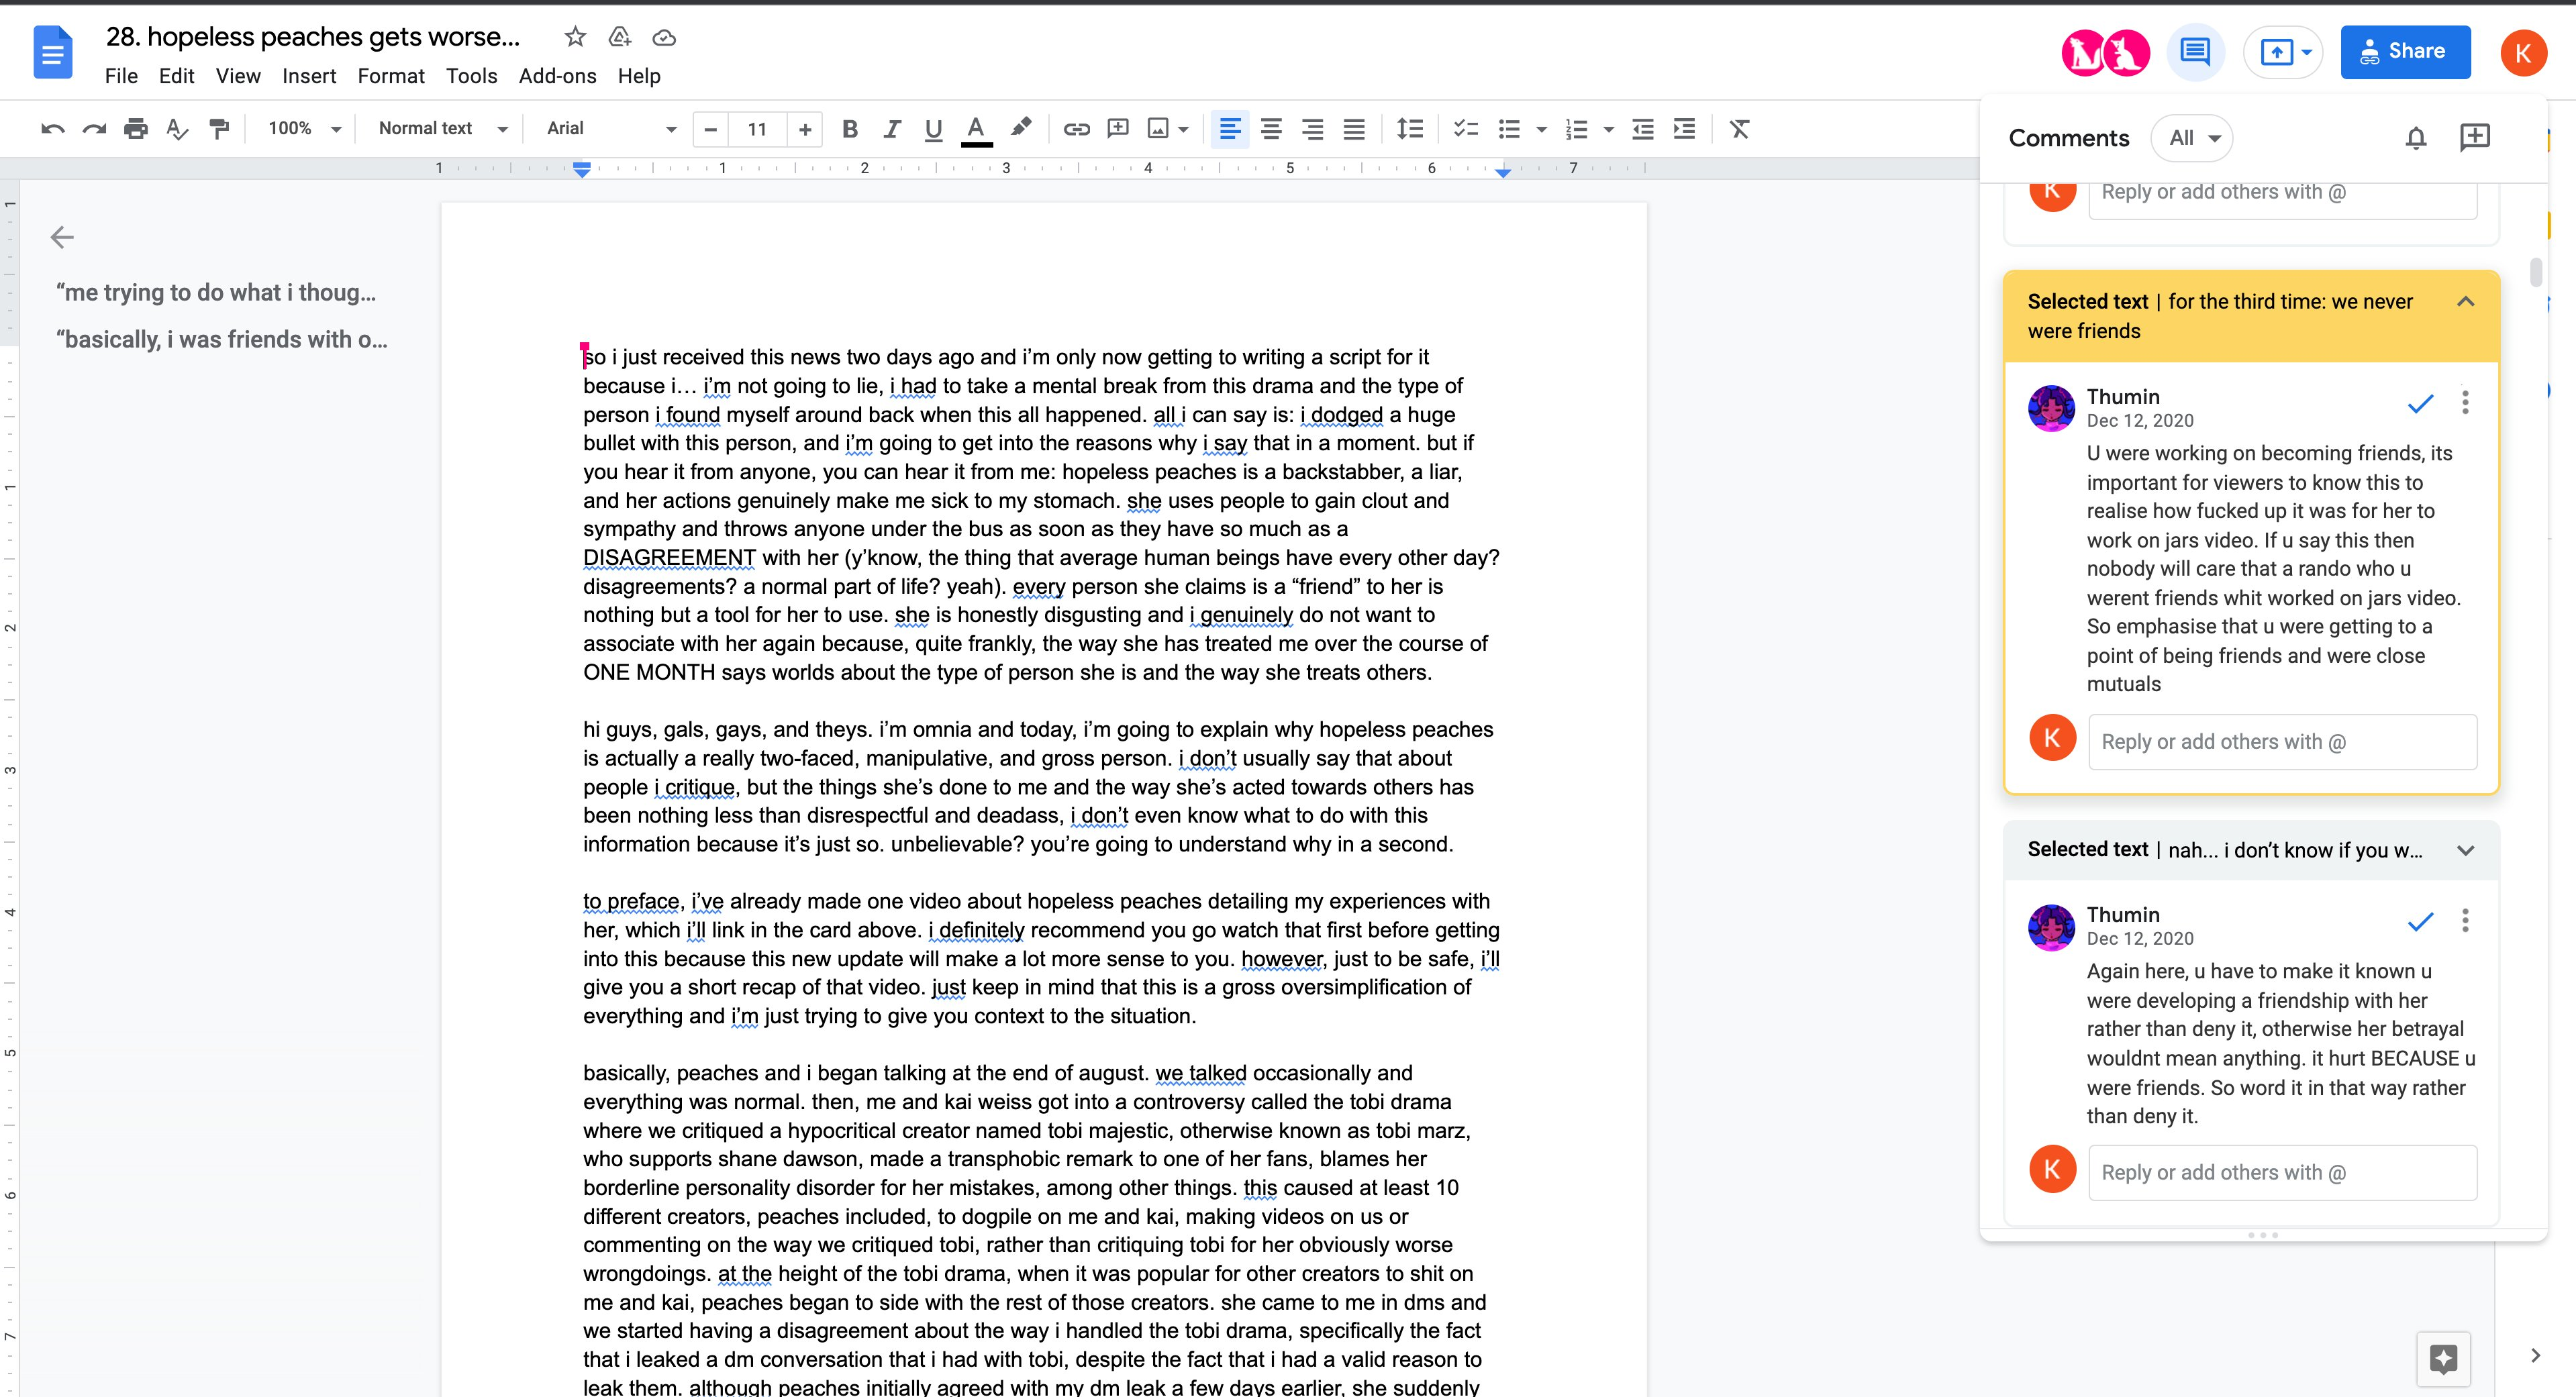
Task: Center align the text
Action: coord(1271,129)
